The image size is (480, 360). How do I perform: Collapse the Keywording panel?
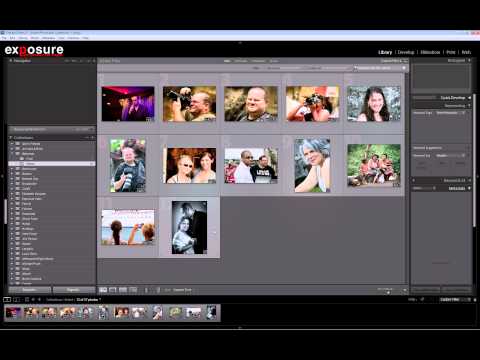coord(469,106)
